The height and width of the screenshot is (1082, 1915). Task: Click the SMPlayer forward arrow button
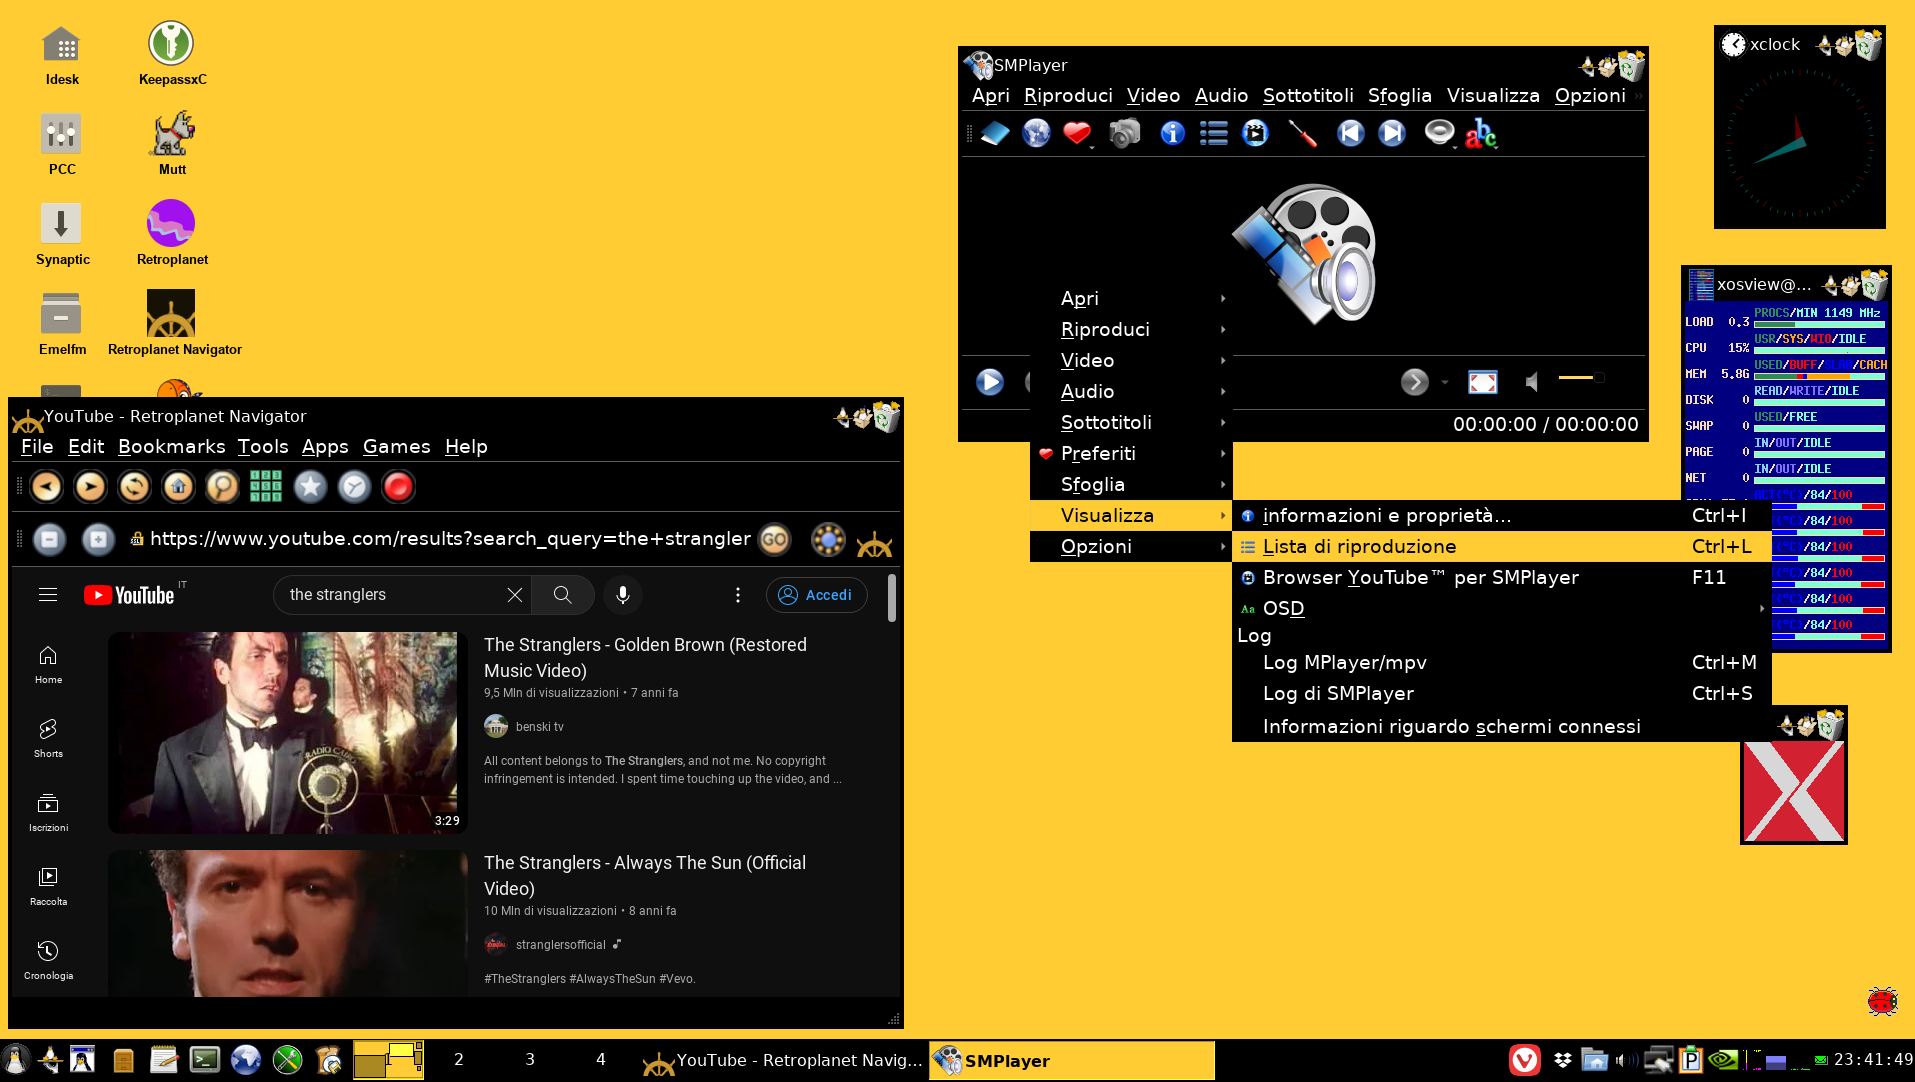[1414, 381]
